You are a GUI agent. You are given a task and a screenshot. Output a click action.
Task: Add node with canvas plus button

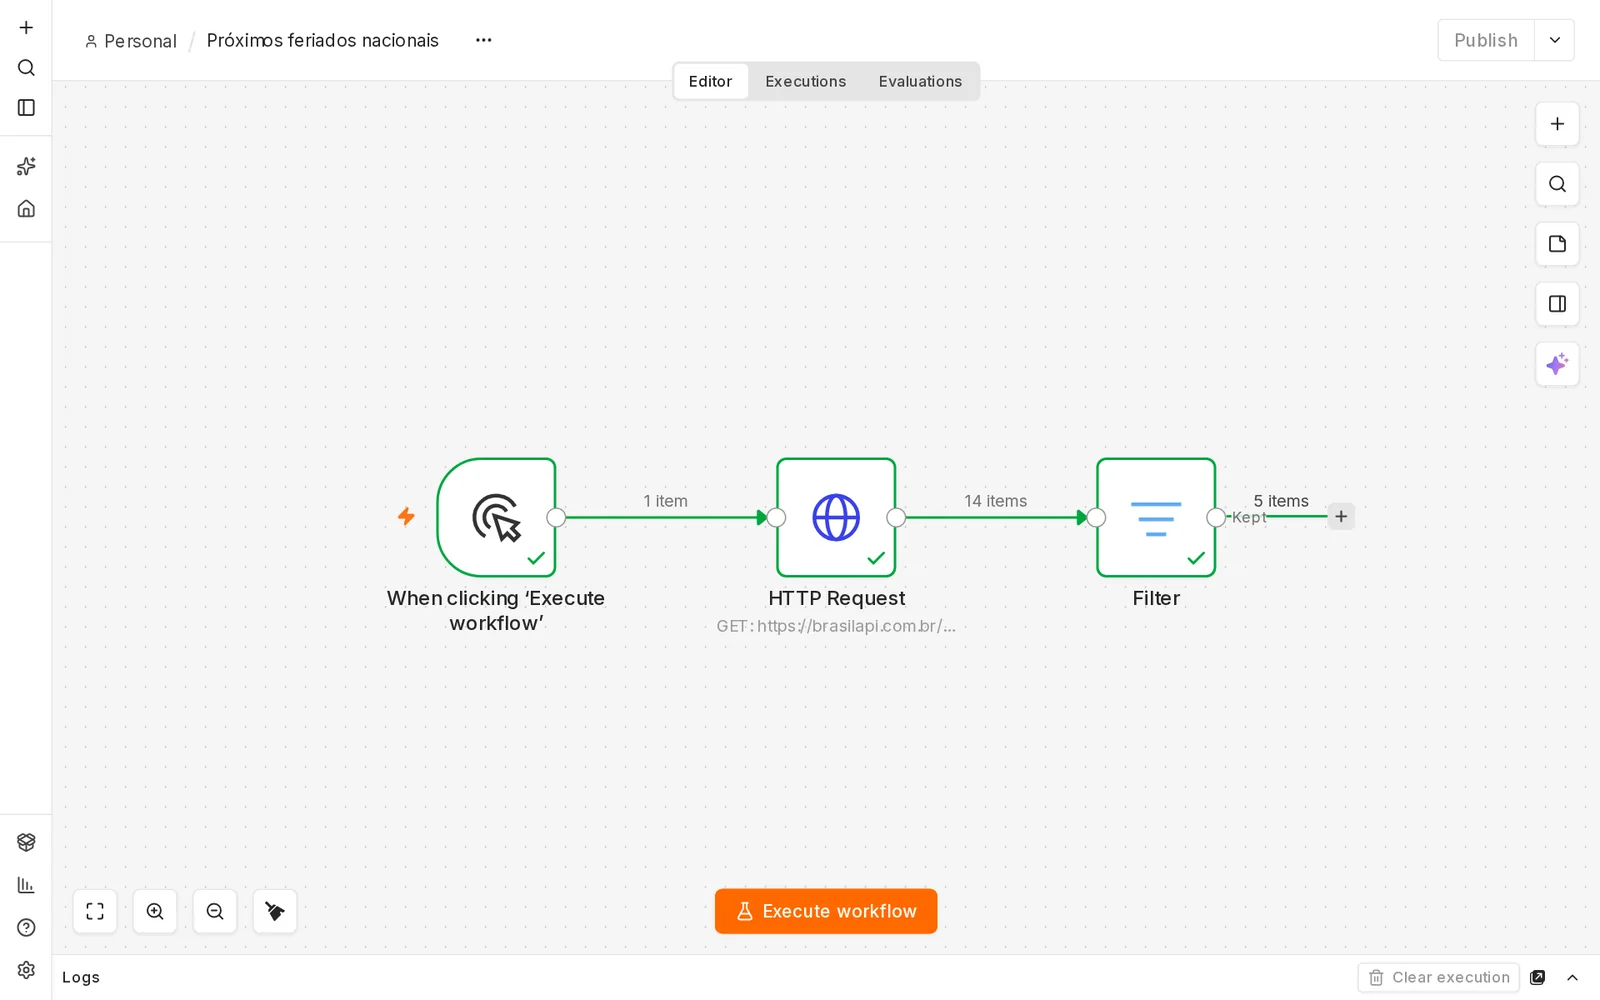pos(1557,124)
